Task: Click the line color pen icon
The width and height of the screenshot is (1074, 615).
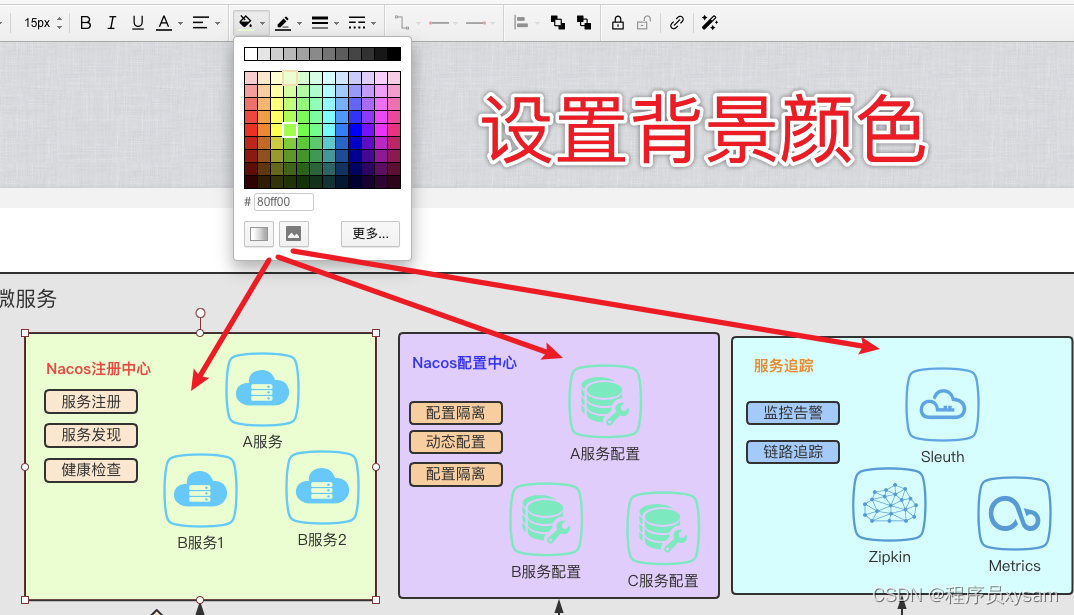Action: pos(282,23)
